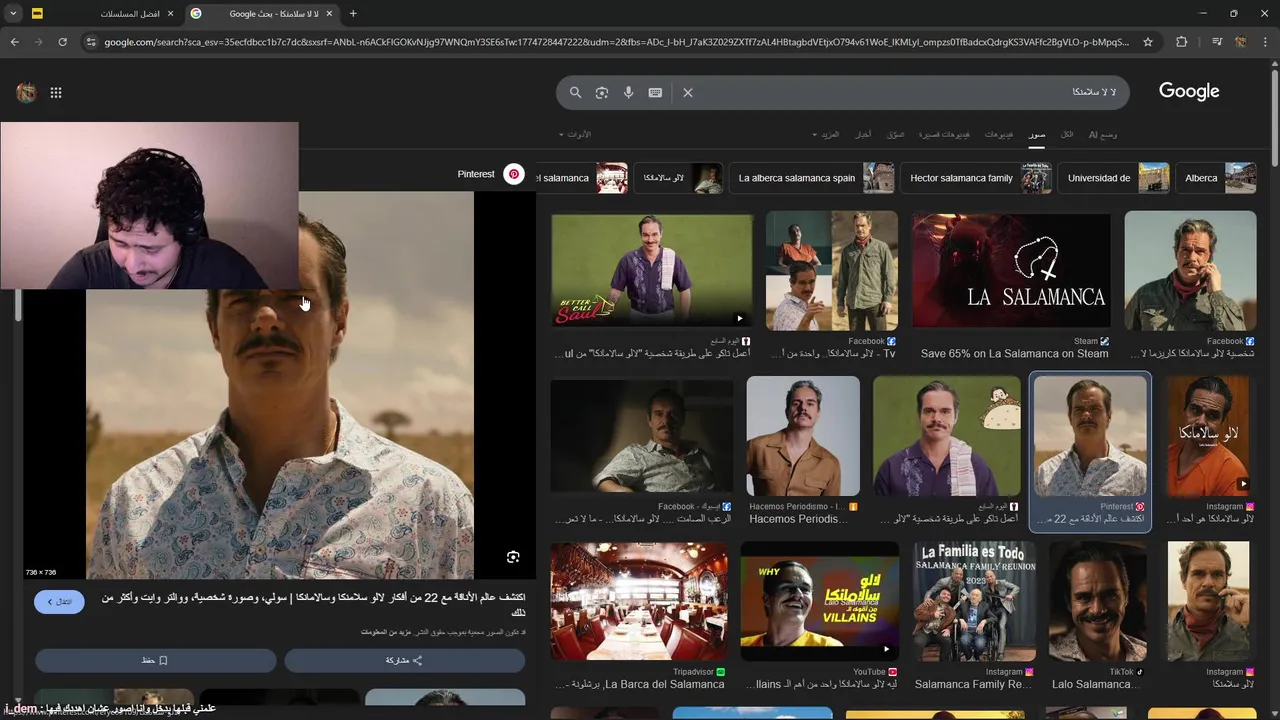Click the Pinterest logo icon in preview

tap(514, 174)
